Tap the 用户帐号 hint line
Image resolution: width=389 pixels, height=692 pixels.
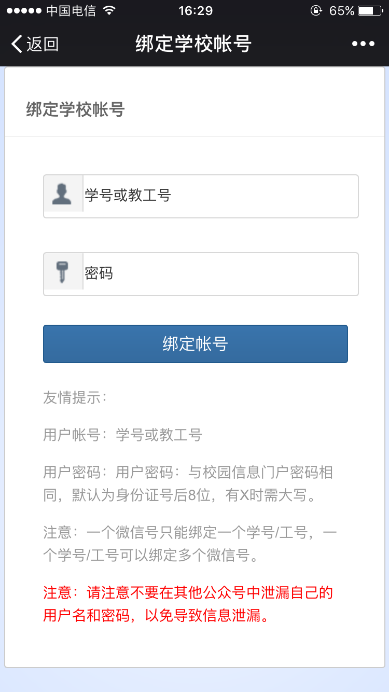pyautogui.click(x=123, y=435)
